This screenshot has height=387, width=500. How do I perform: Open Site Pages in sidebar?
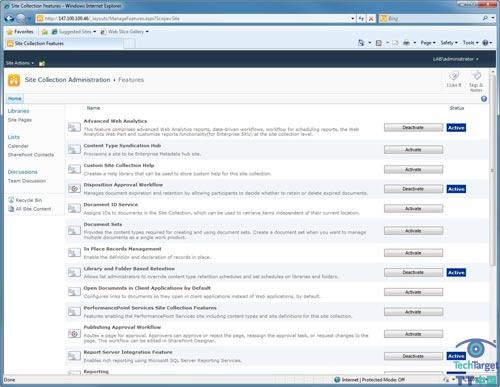click(20, 120)
